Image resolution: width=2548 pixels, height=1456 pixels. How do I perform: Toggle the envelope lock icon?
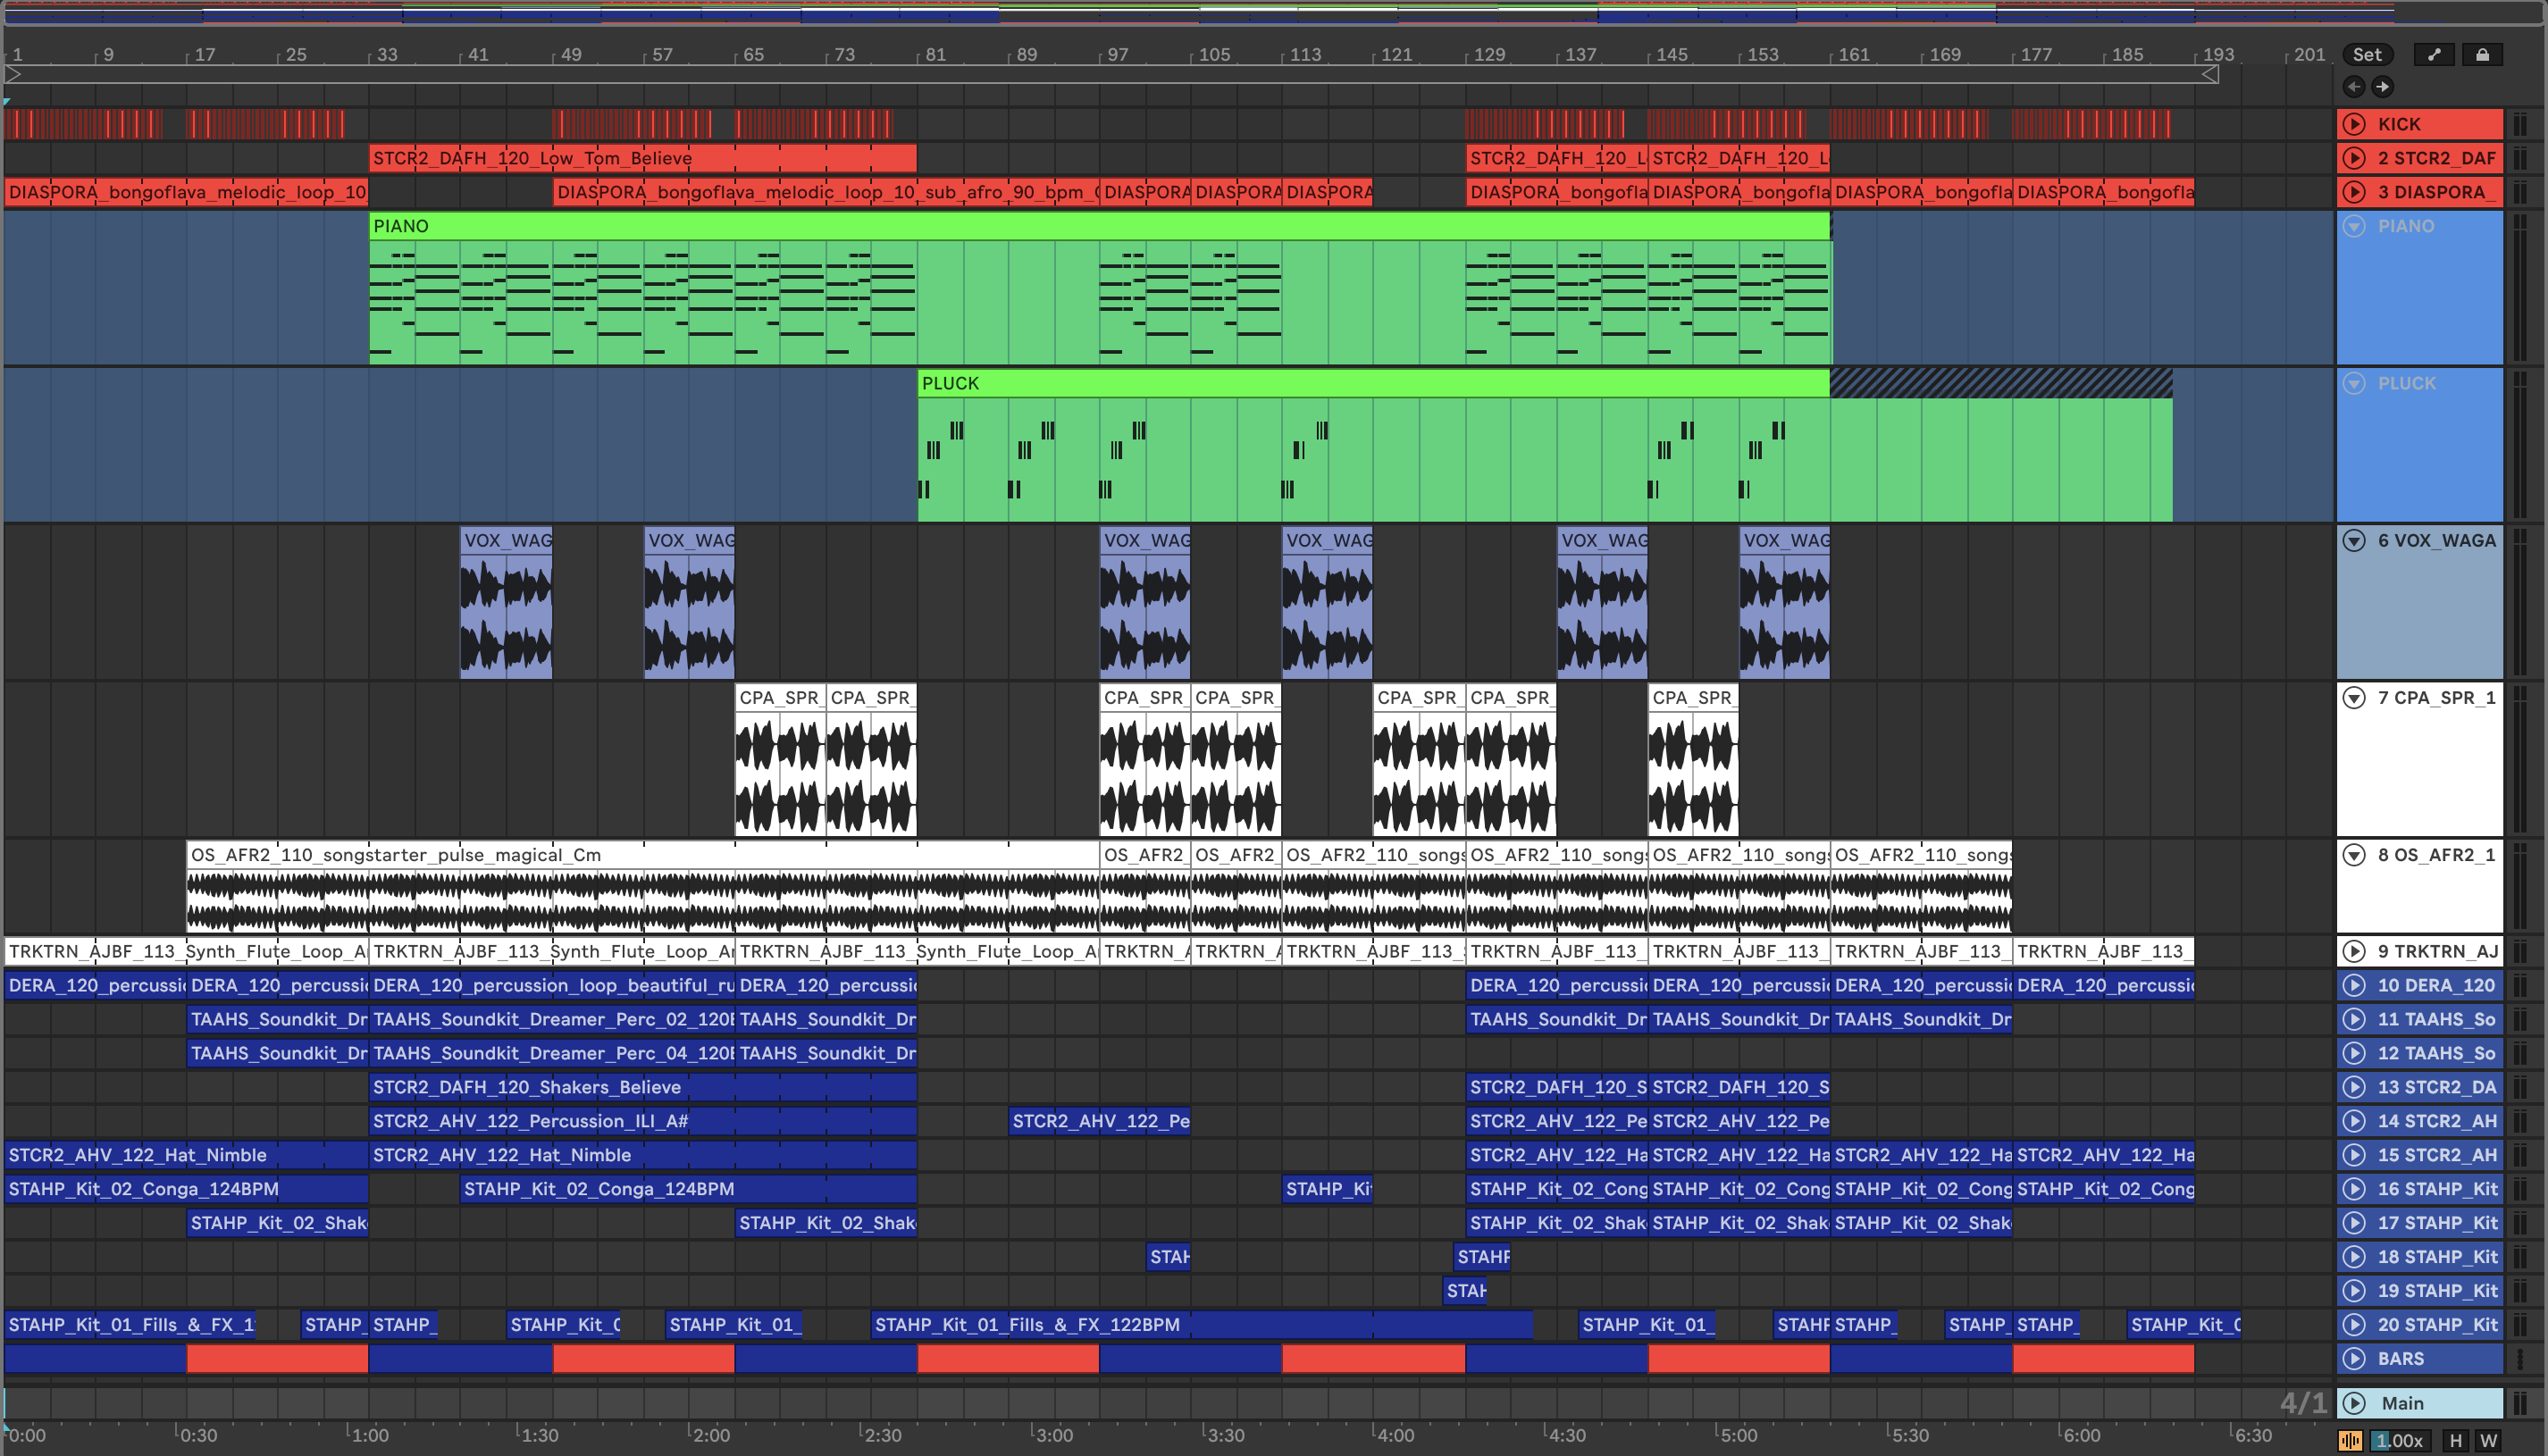[2482, 55]
